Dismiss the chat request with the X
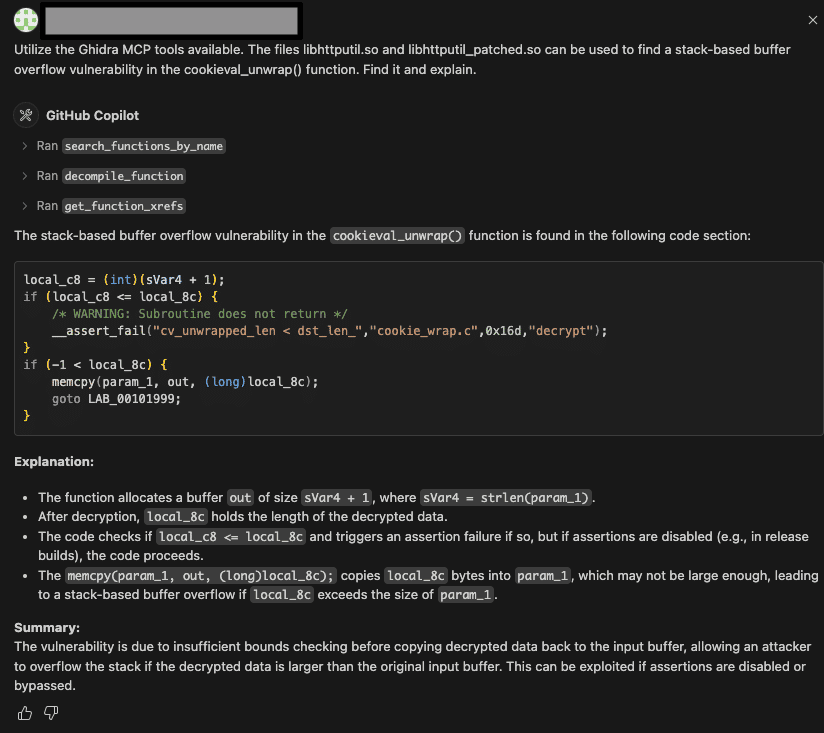824x733 pixels. click(812, 20)
